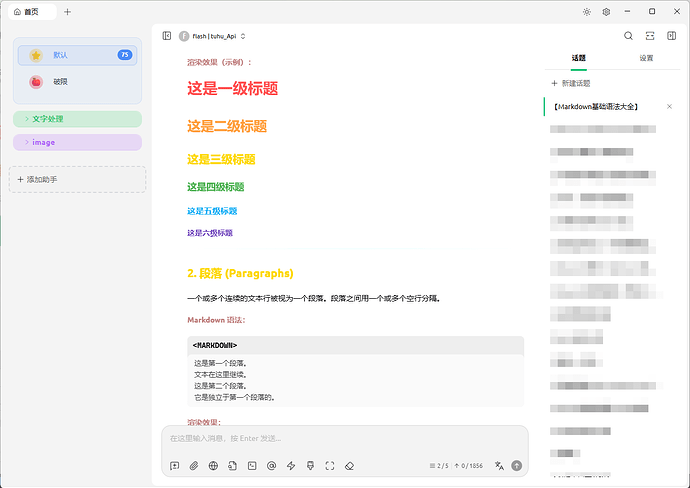Translate input with the translate icon
This screenshot has height=488, width=690.
499,466
